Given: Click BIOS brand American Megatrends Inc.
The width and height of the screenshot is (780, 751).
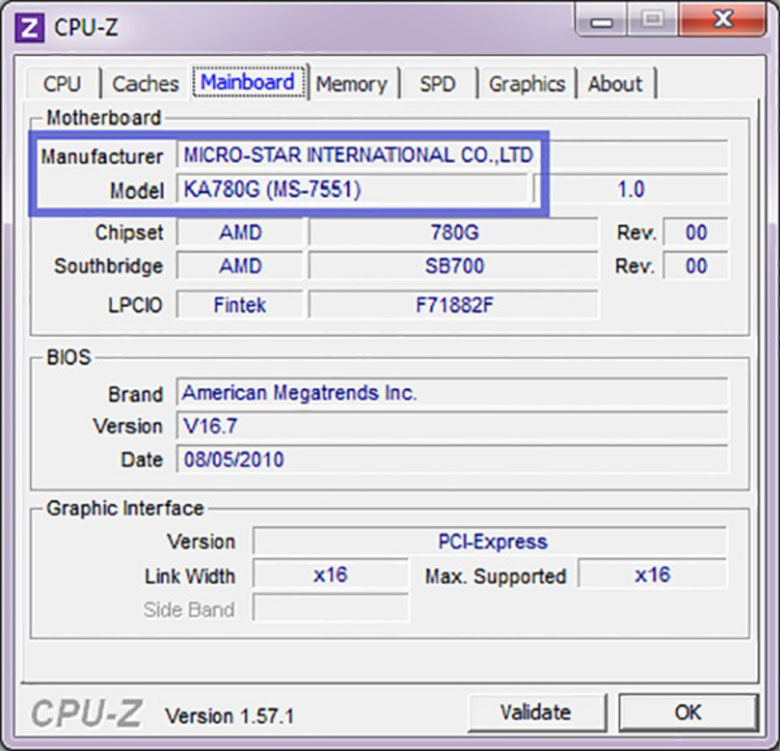Looking at the screenshot, I should [x=452, y=392].
